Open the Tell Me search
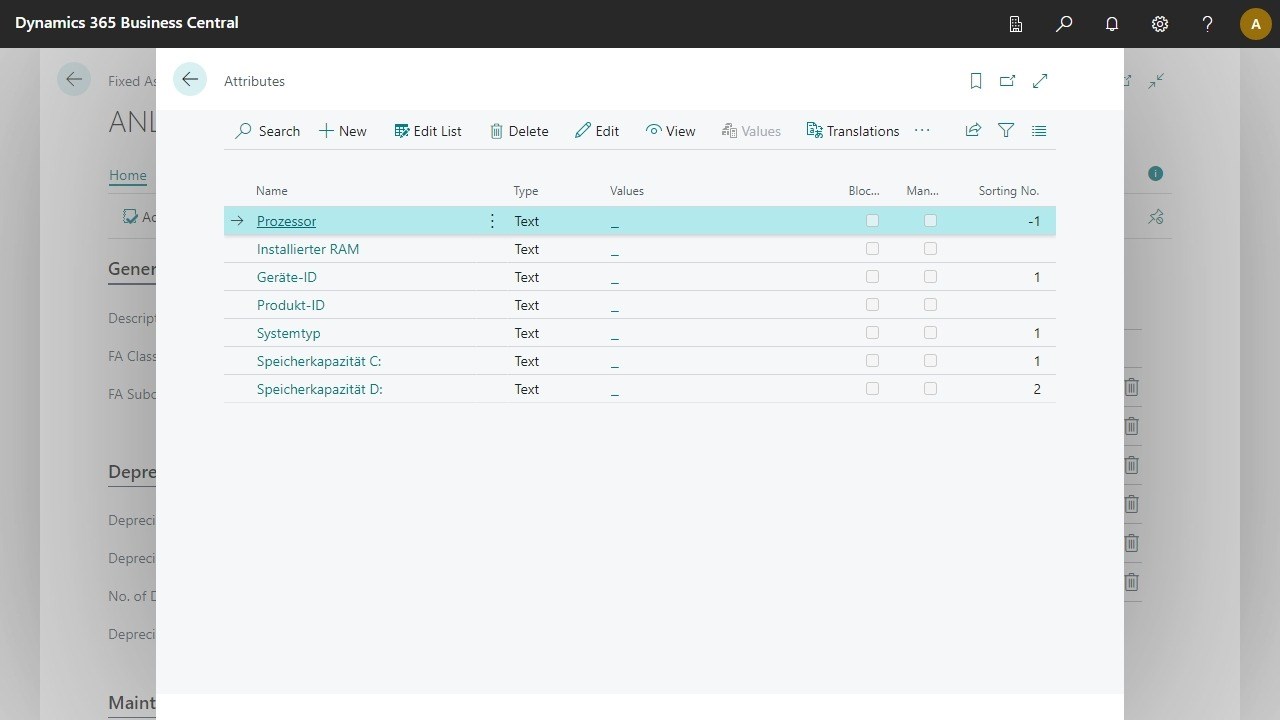Screen dimensions: 1280x720 click(1063, 23)
